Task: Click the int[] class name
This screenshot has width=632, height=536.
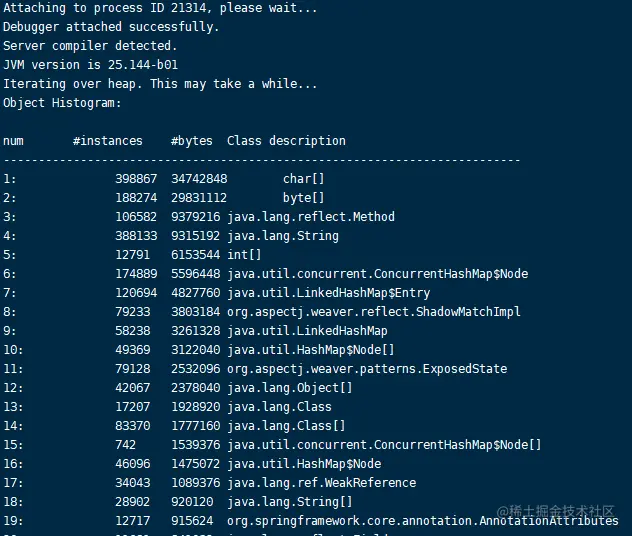Action: tap(244, 255)
